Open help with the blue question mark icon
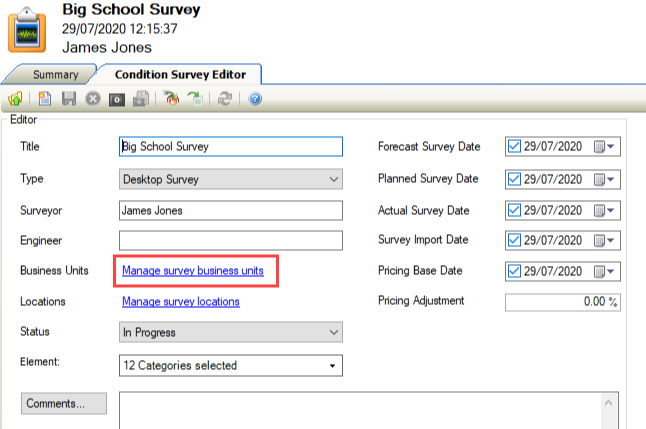 255,99
